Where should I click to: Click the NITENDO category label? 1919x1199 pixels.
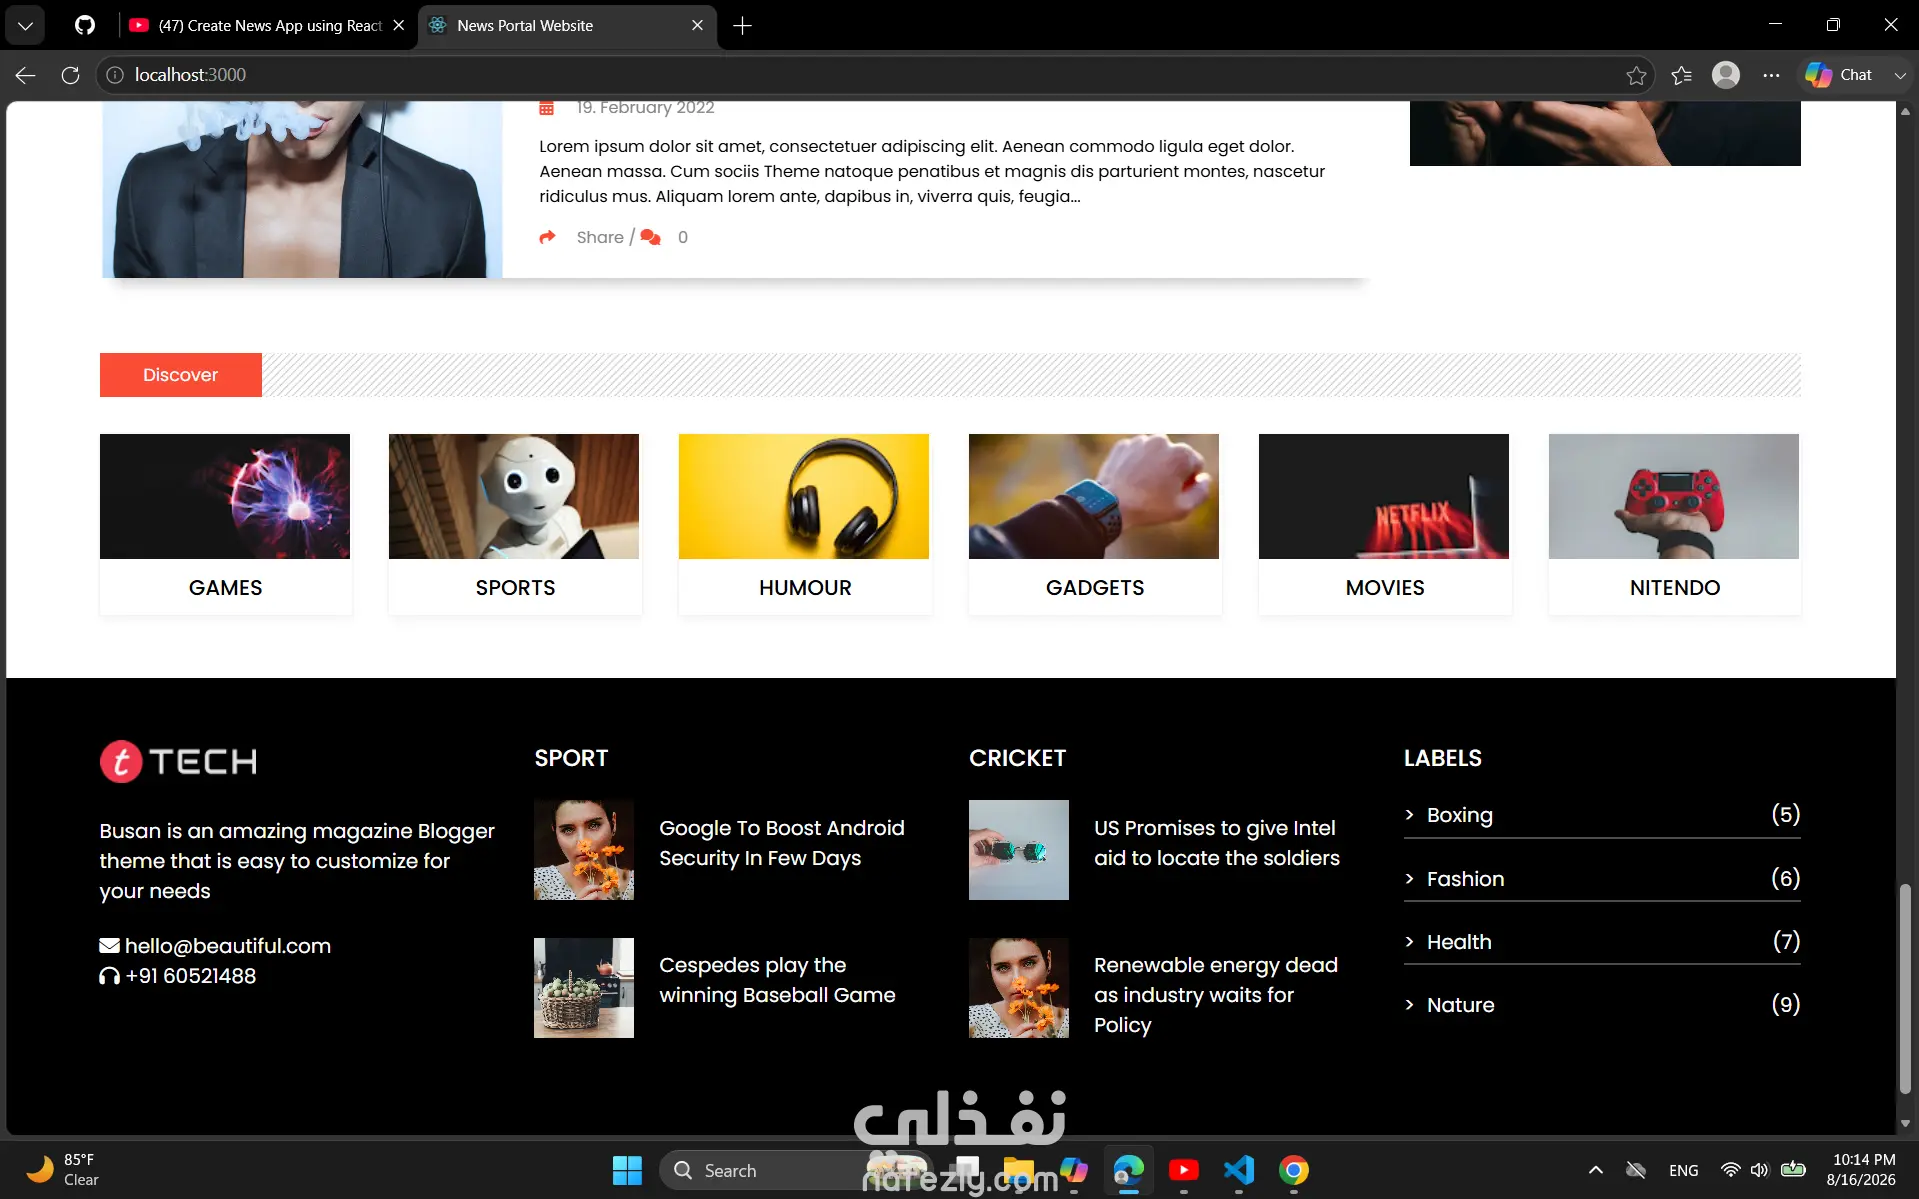(x=1675, y=588)
